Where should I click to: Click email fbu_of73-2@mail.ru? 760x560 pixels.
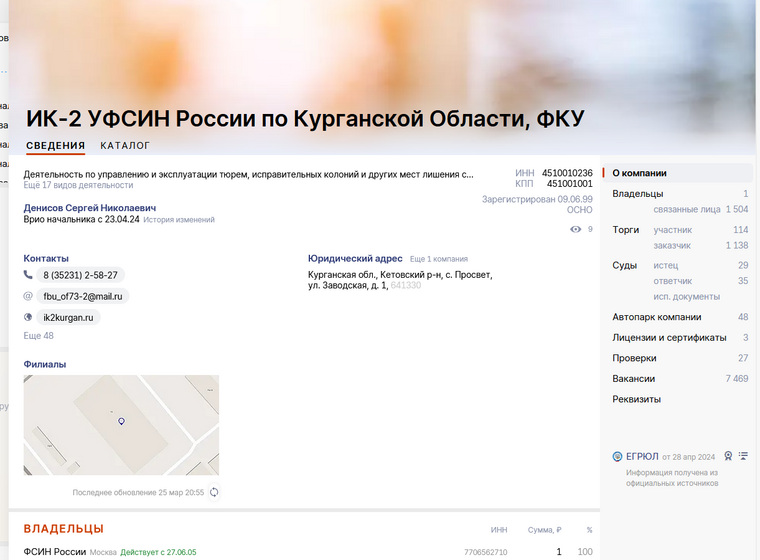click(83, 296)
